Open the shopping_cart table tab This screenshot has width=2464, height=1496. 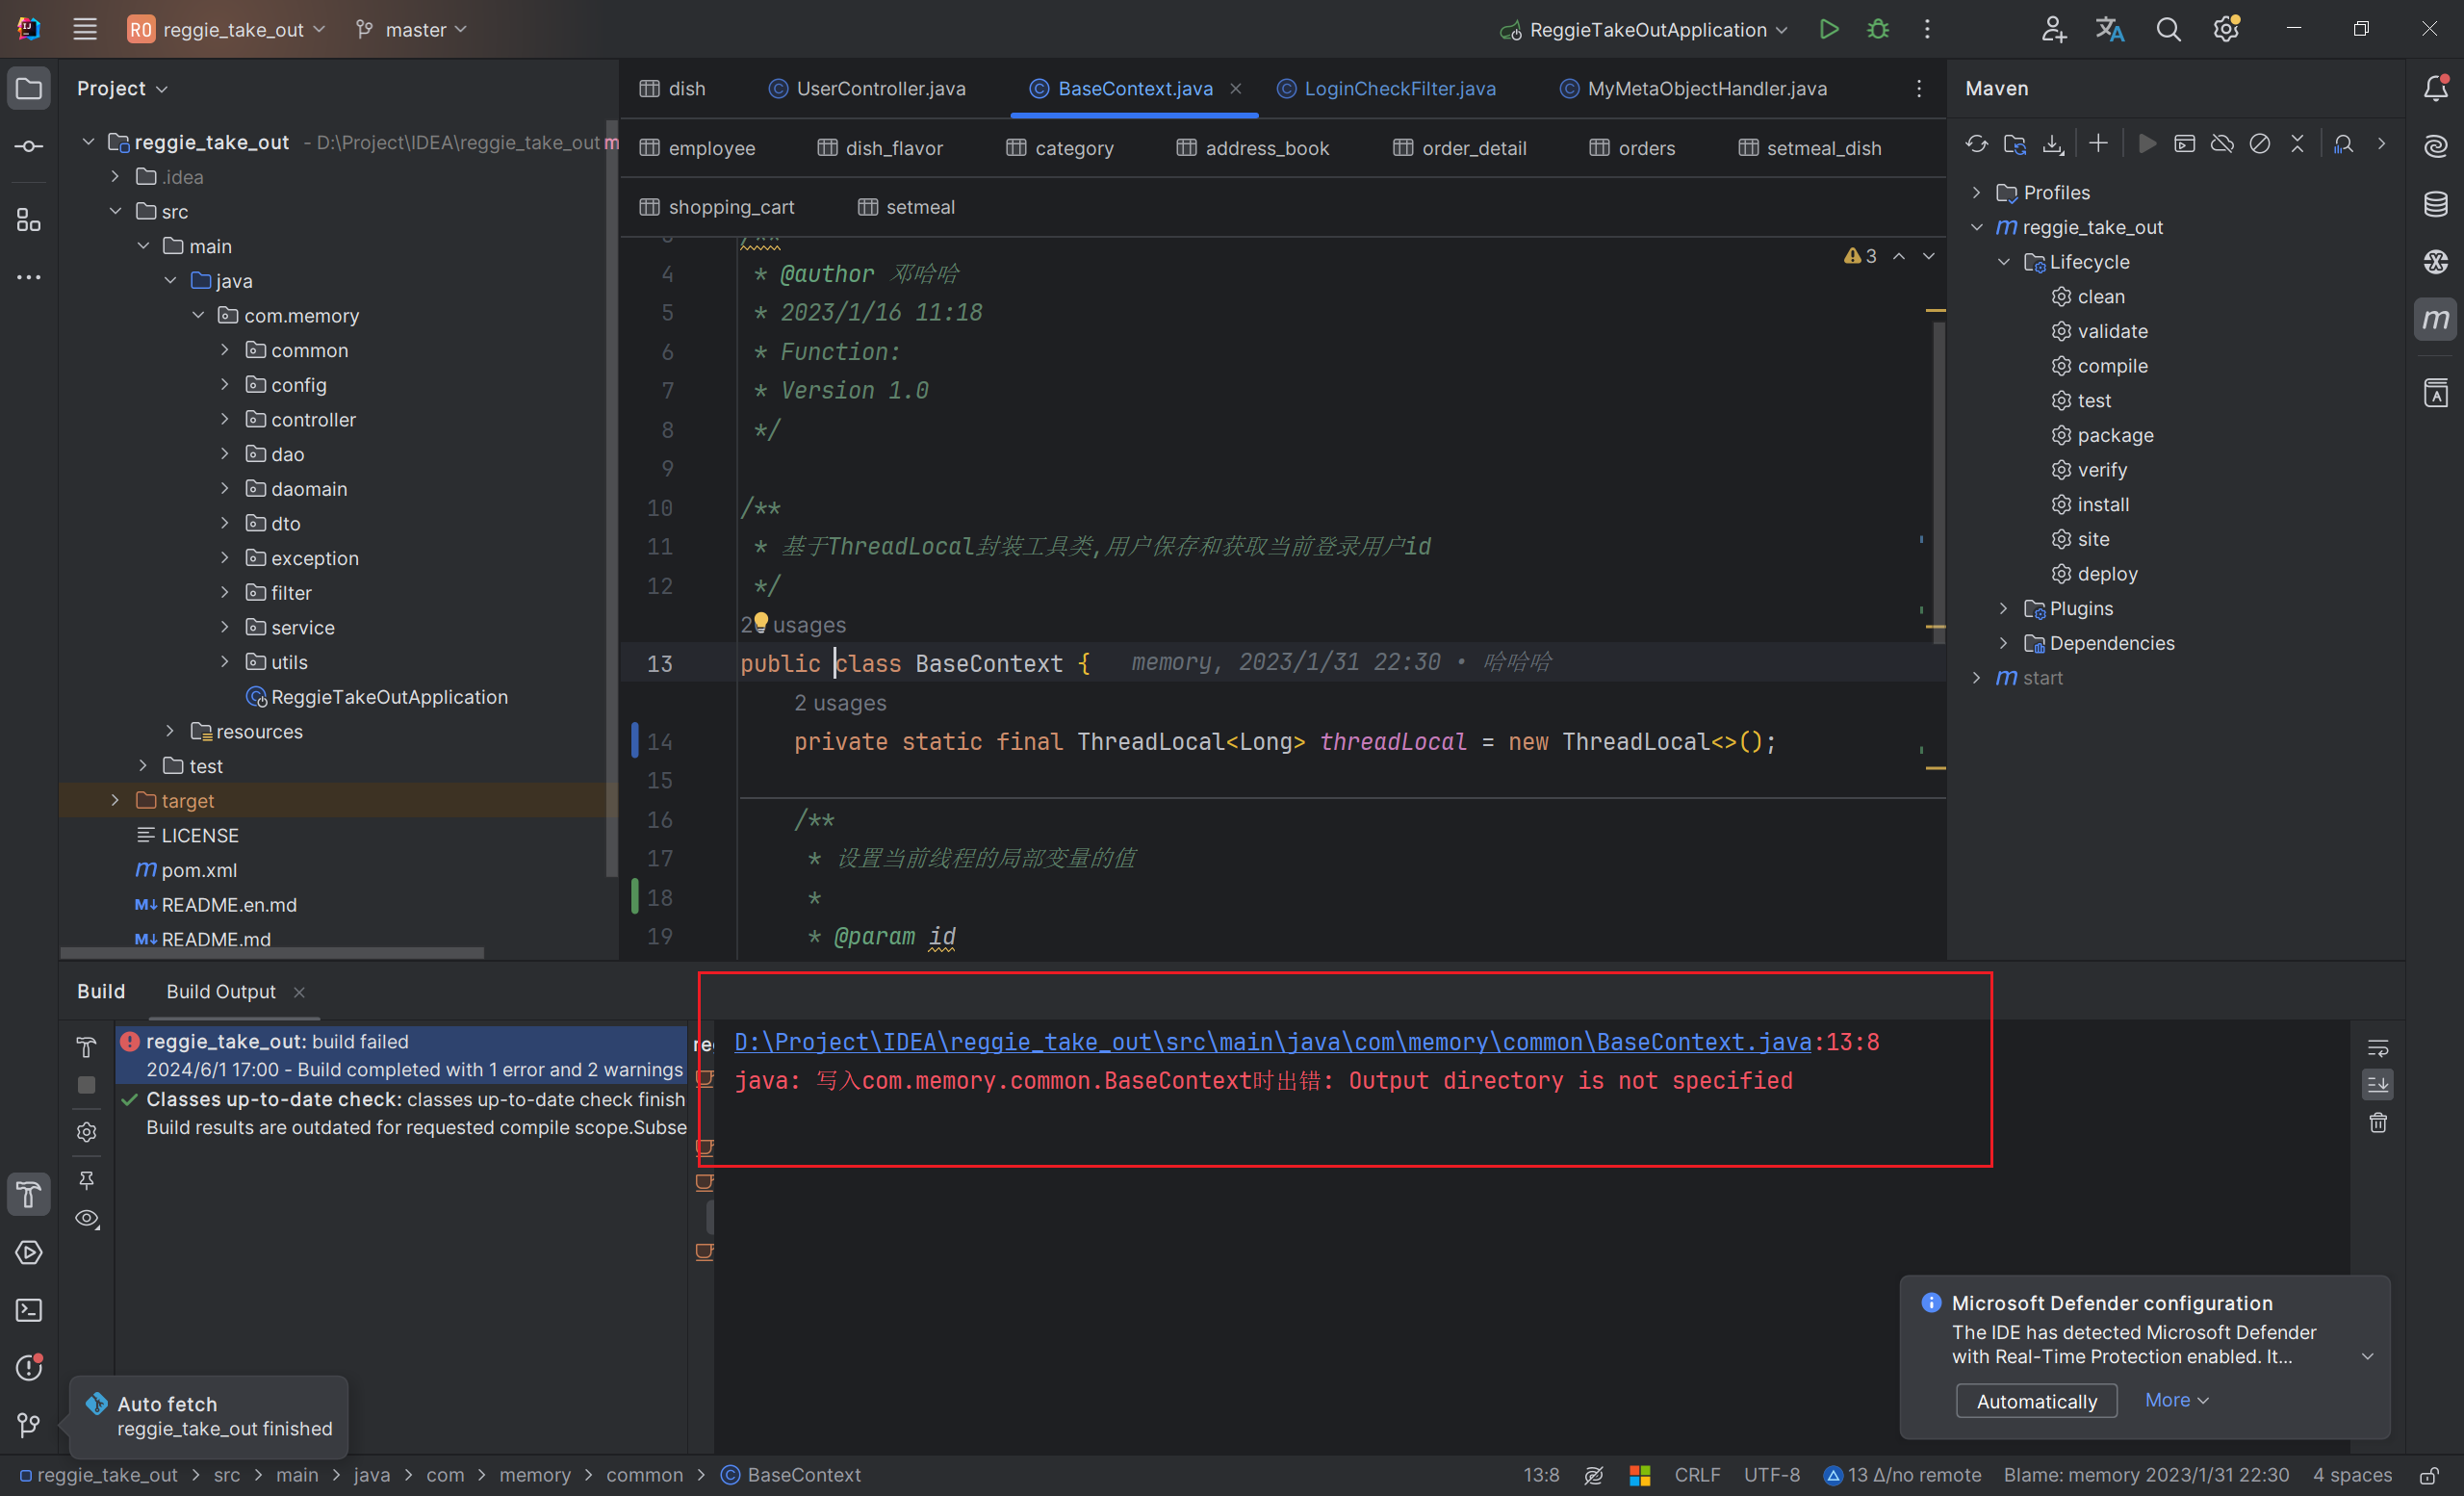[717, 207]
